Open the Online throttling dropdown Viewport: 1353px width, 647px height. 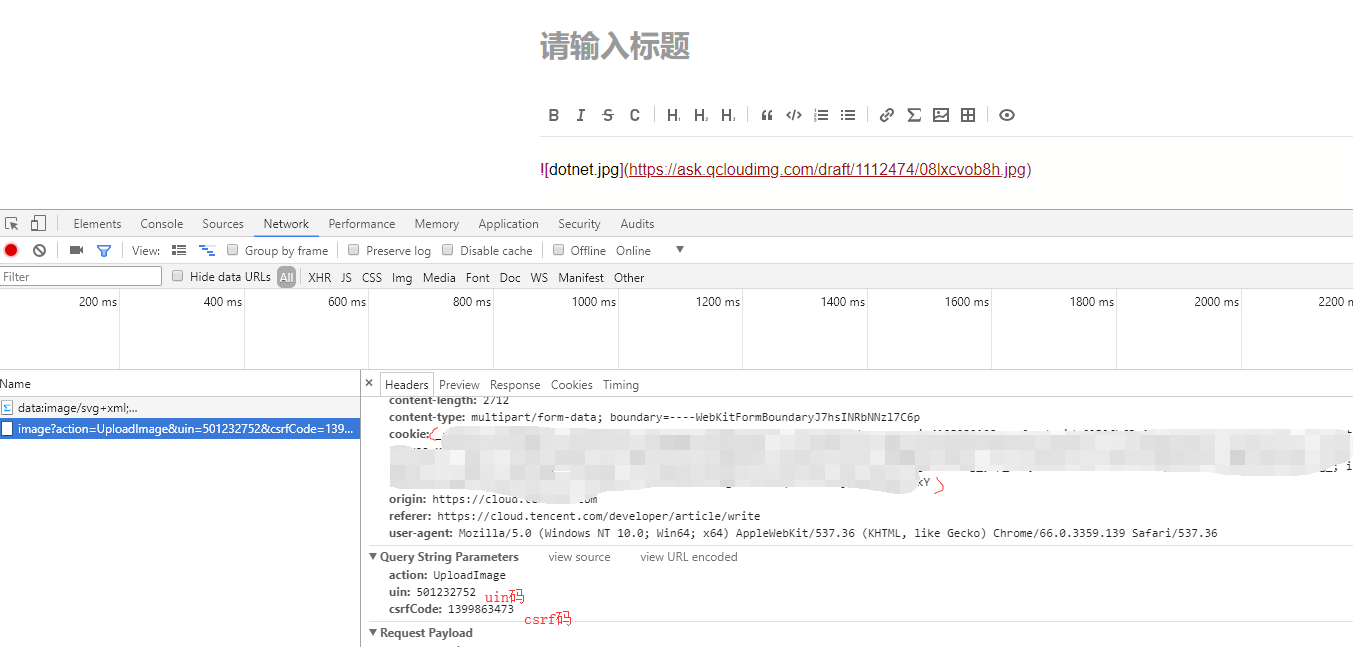(679, 249)
